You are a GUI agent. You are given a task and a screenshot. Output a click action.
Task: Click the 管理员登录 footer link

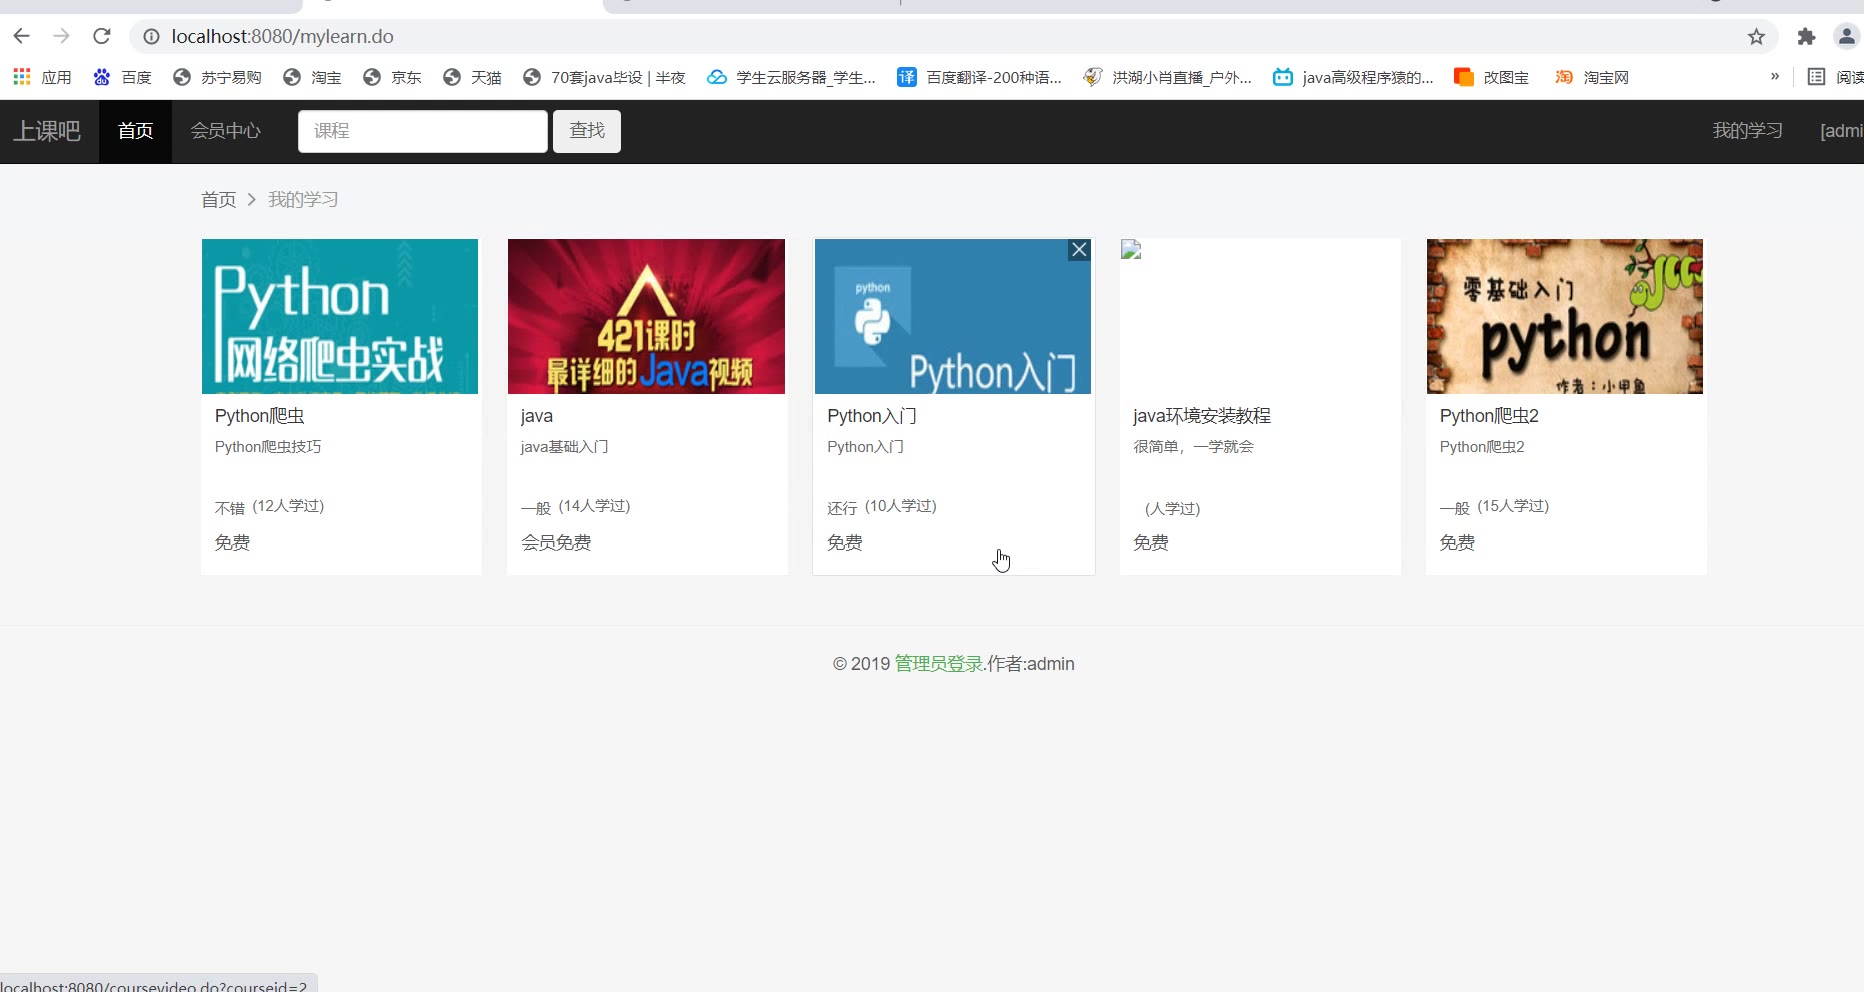939,664
